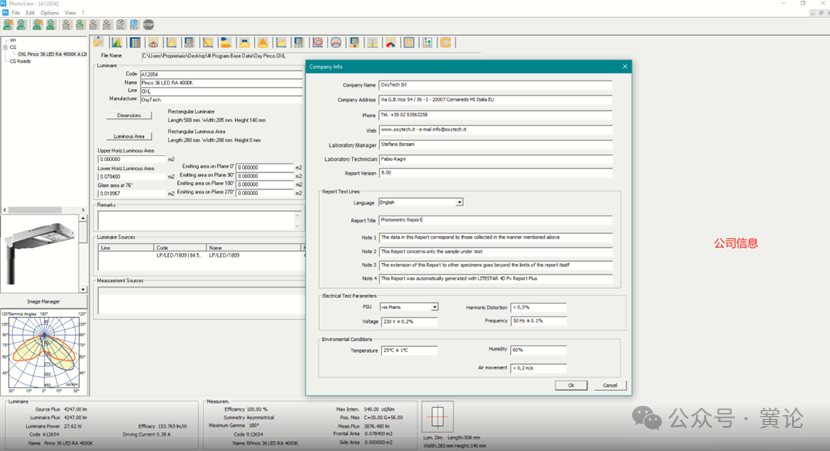Open the CIE table icon
The image size is (830, 451).
click(299, 42)
